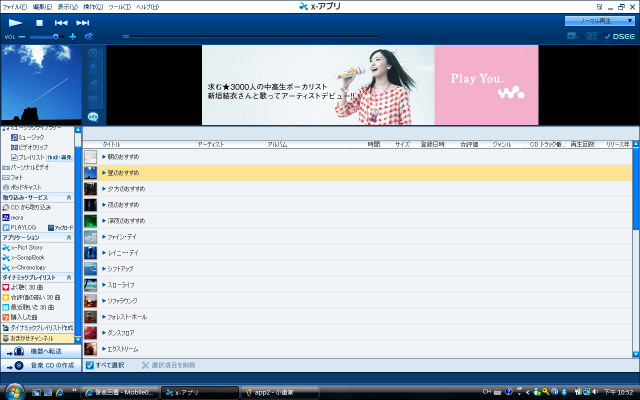The height and width of the screenshot is (400, 640).
Task: Select the ダンスフロア row text
Action: pyautogui.click(x=121, y=333)
